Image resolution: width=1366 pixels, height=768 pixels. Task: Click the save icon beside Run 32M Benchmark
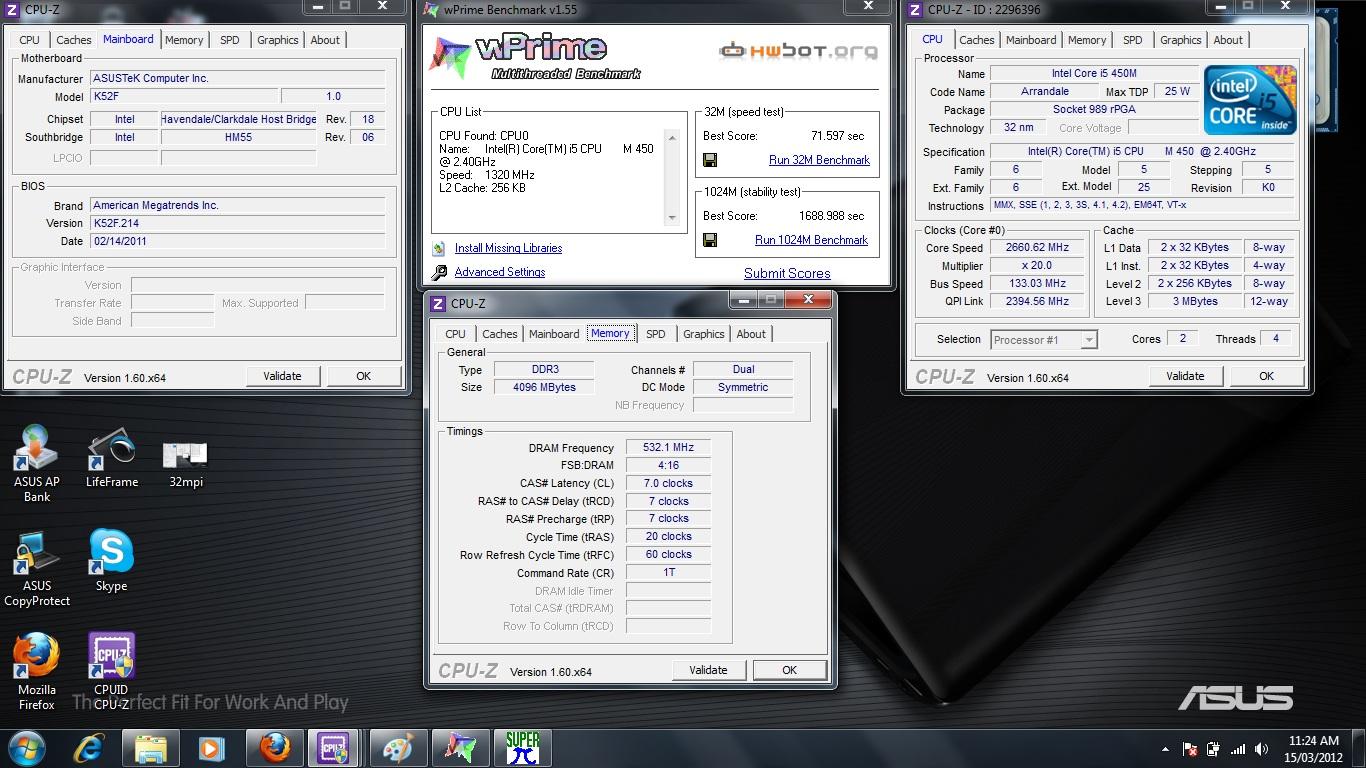pyautogui.click(x=710, y=160)
